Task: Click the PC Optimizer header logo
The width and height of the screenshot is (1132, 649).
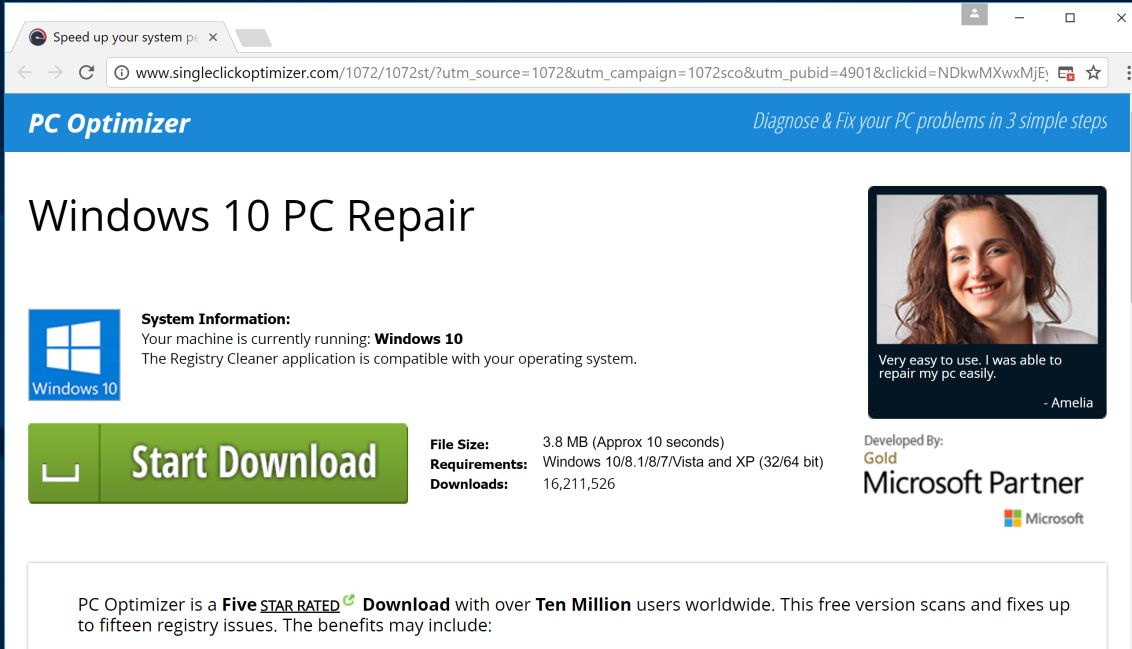Action: pyautogui.click(x=109, y=123)
